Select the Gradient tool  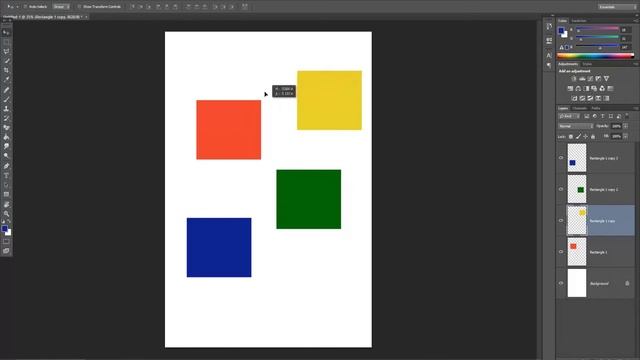click(x=6, y=137)
